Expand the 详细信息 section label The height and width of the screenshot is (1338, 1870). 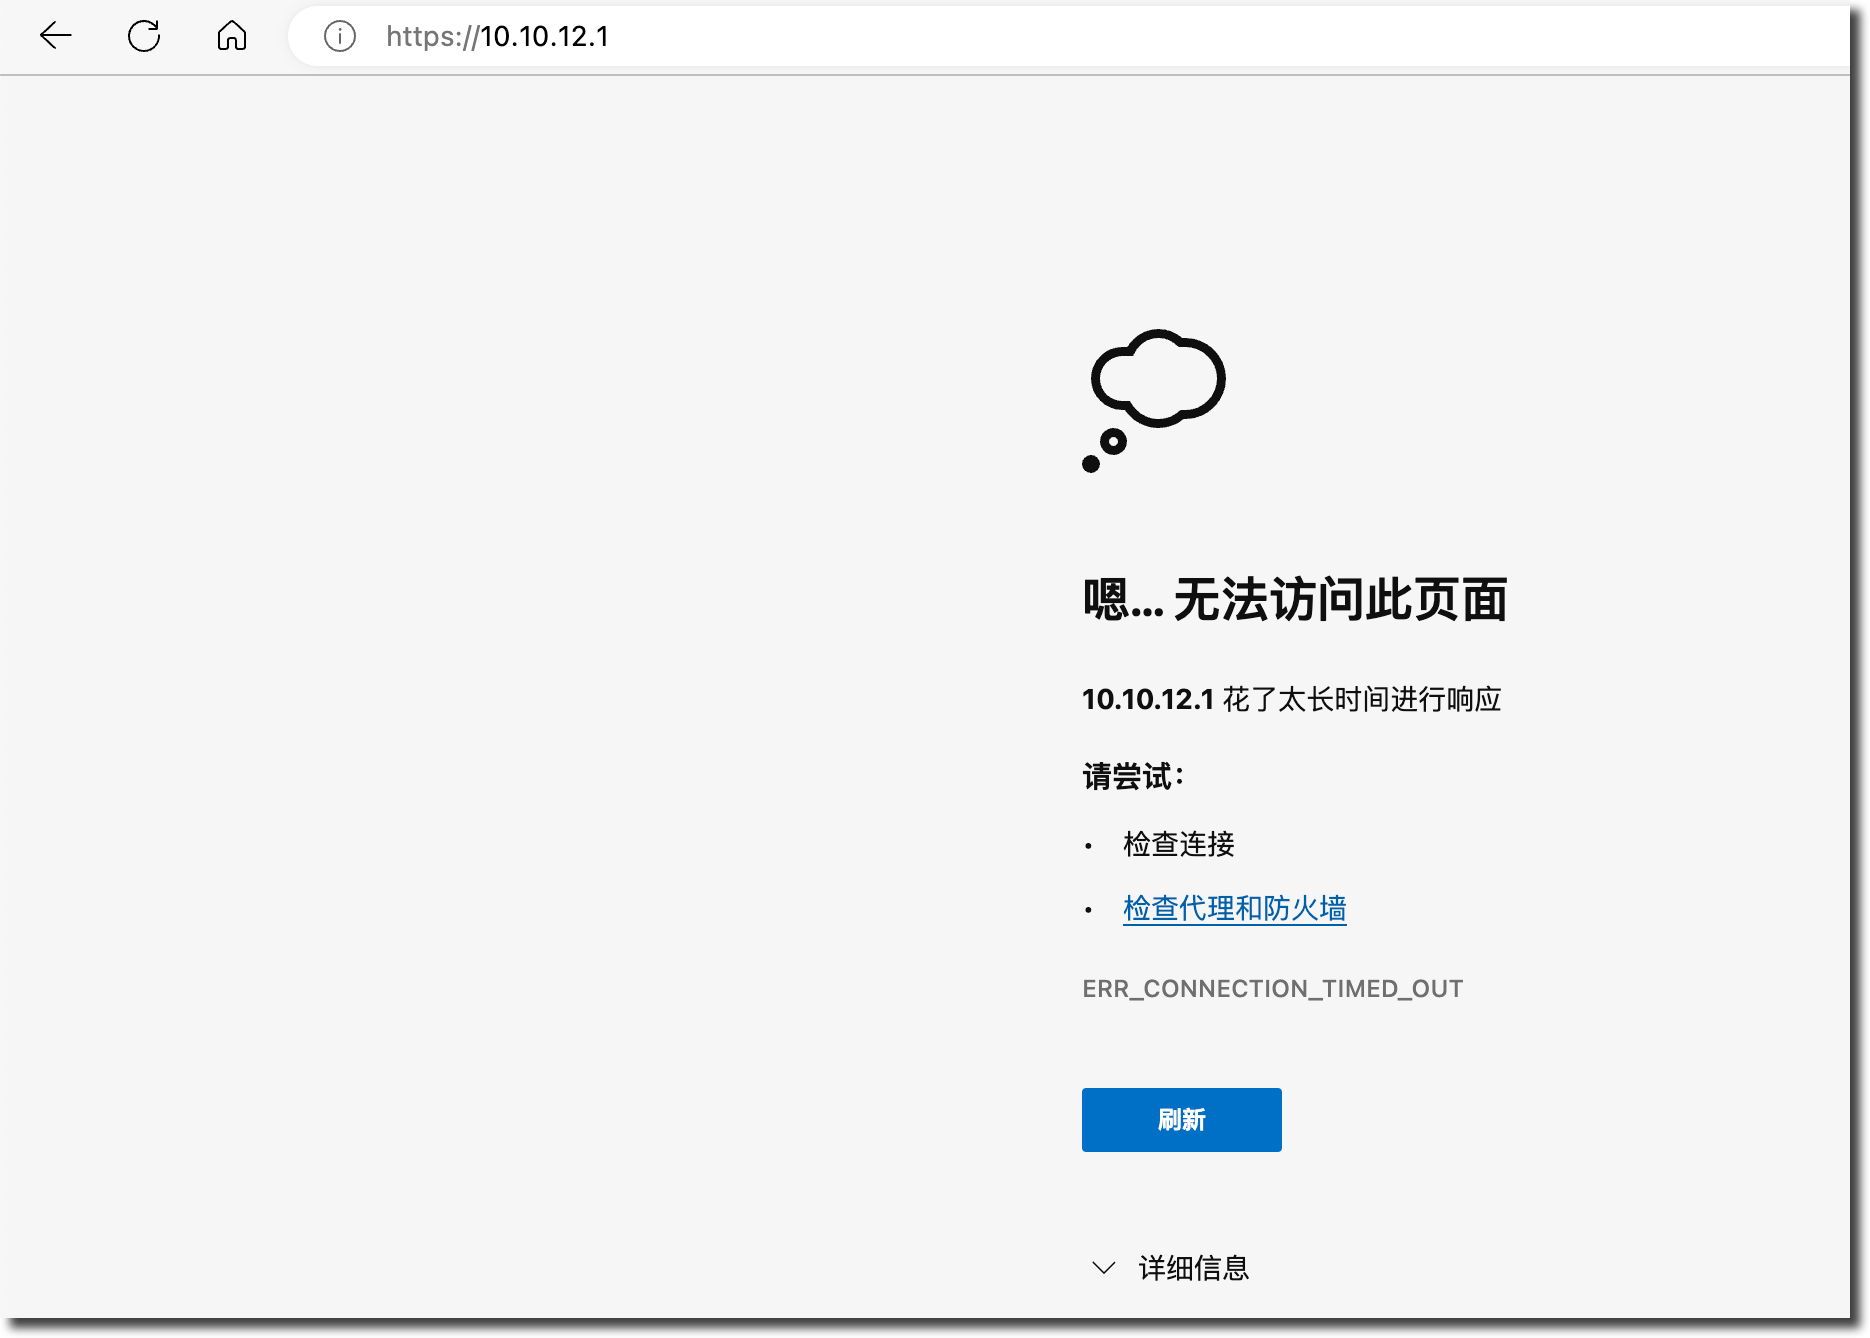[x=1194, y=1268]
